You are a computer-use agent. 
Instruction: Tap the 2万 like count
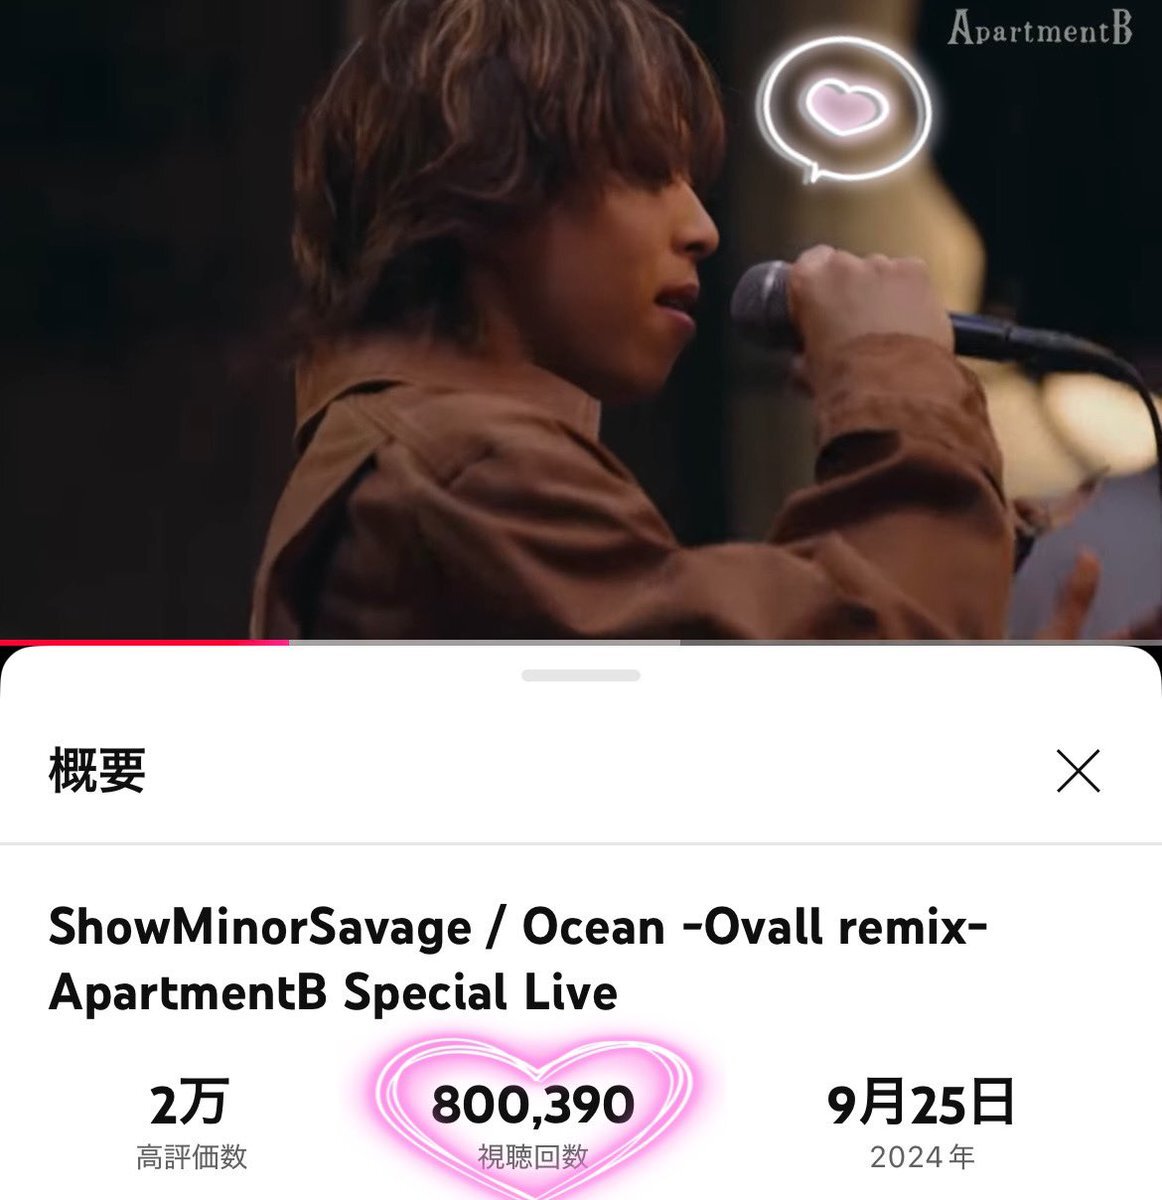click(190, 1103)
